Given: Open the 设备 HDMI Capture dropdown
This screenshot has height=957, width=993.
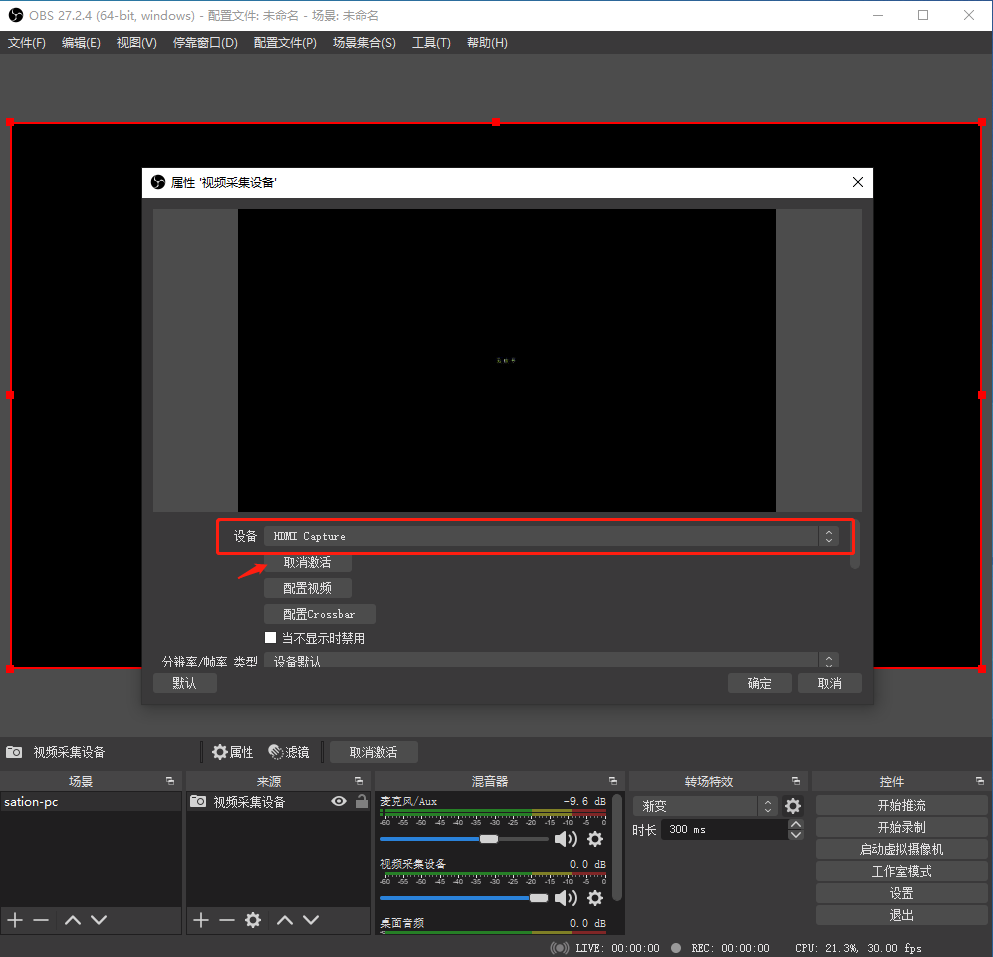Looking at the screenshot, I should click(550, 536).
